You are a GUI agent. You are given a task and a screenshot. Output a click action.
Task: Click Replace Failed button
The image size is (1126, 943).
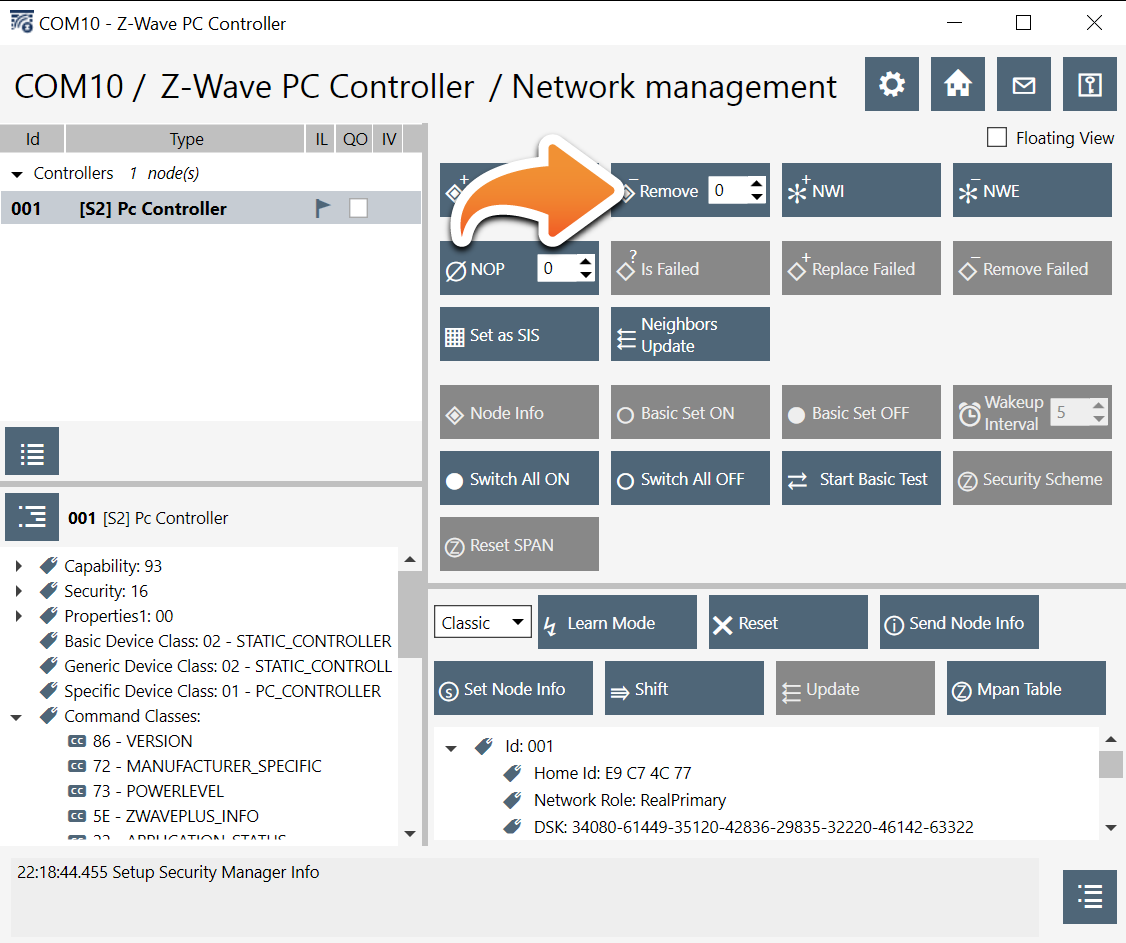click(861, 269)
